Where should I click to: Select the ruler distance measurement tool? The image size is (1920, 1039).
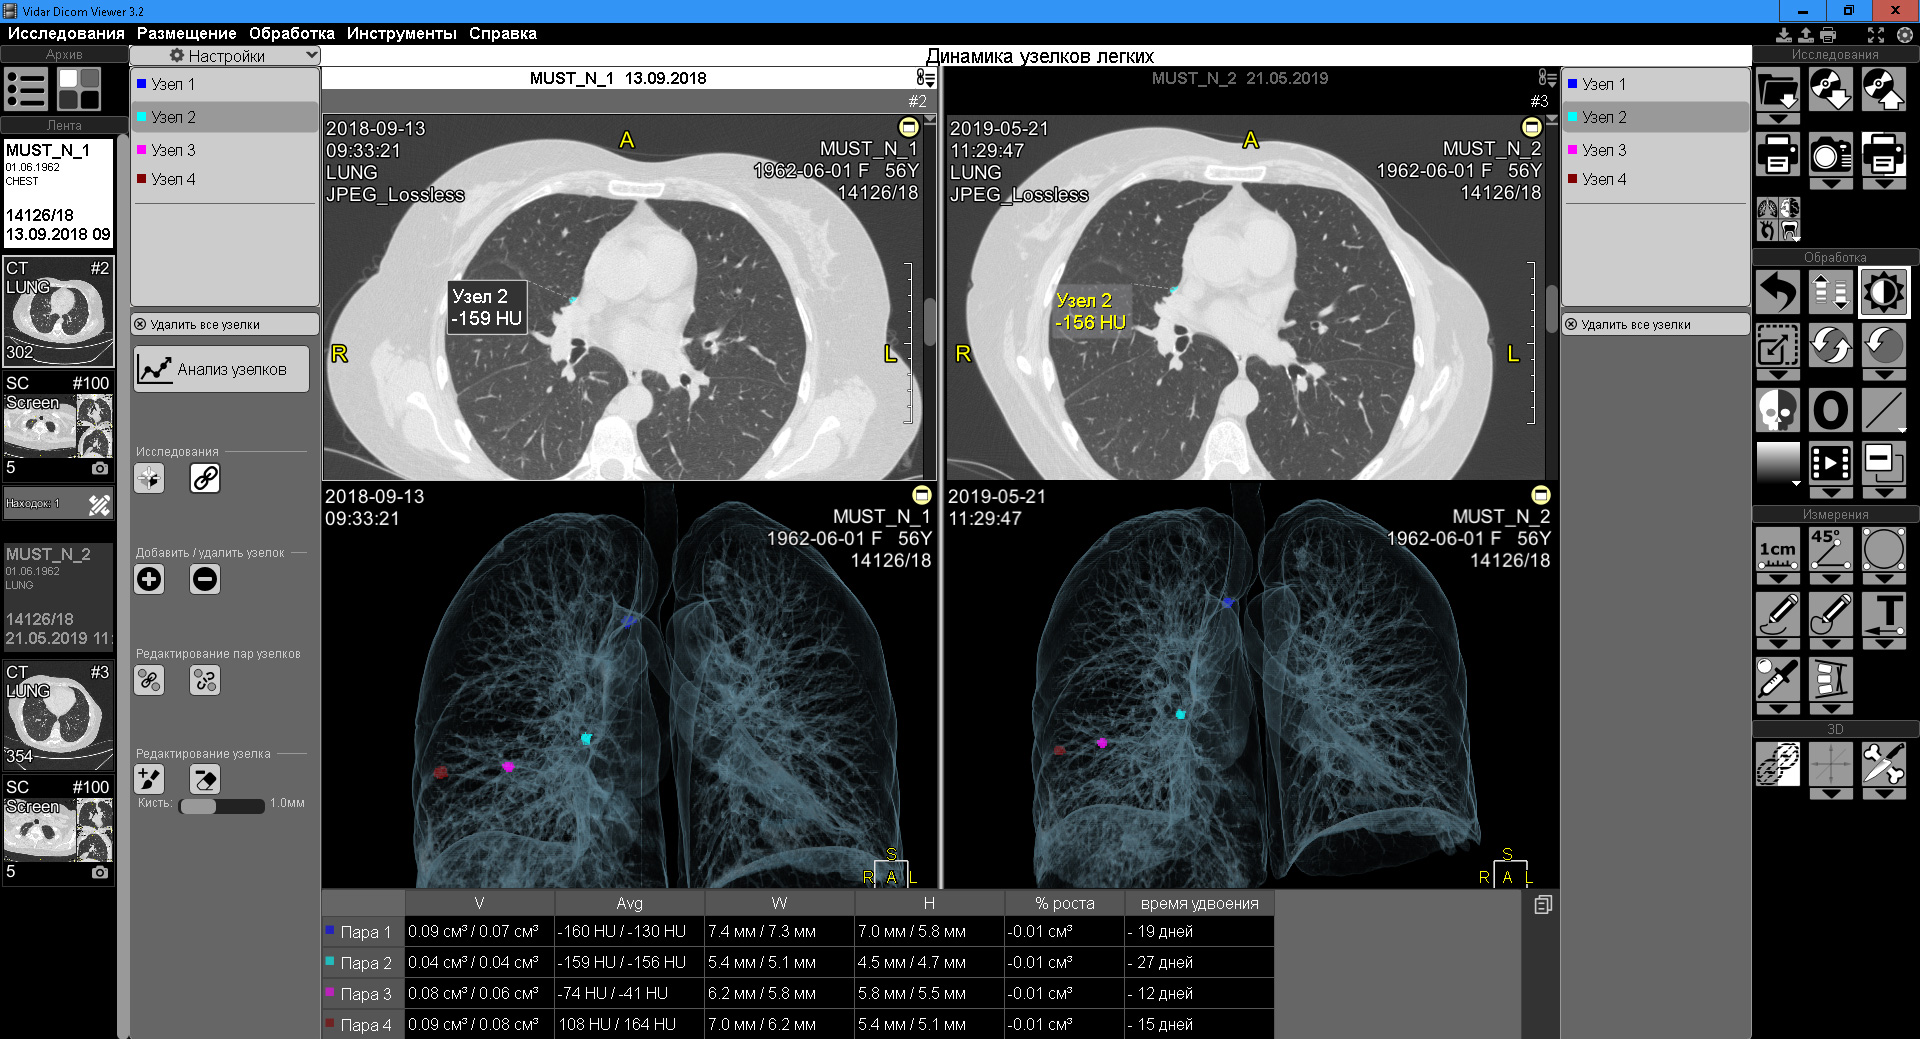point(1777,549)
